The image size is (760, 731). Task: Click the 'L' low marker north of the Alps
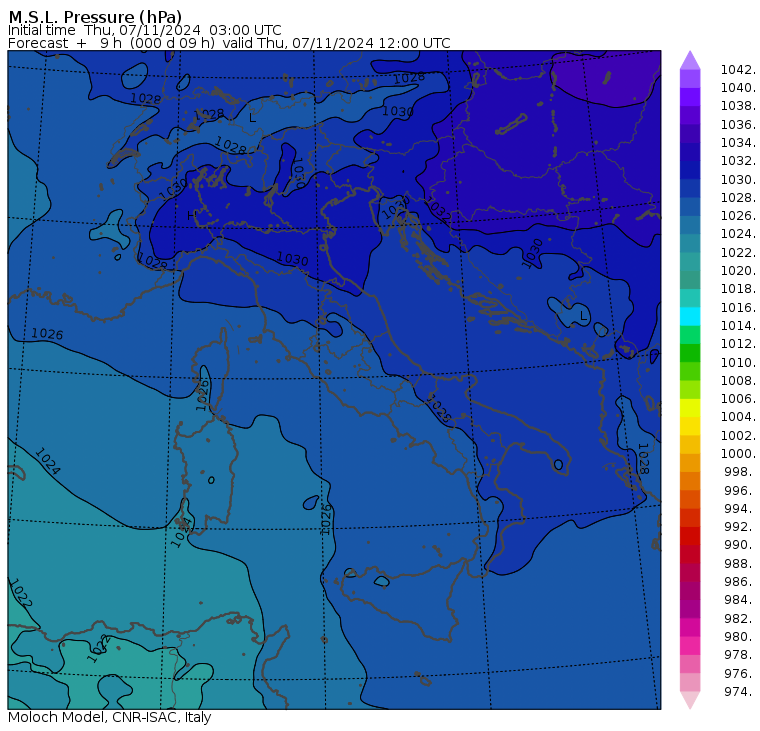pos(252,118)
